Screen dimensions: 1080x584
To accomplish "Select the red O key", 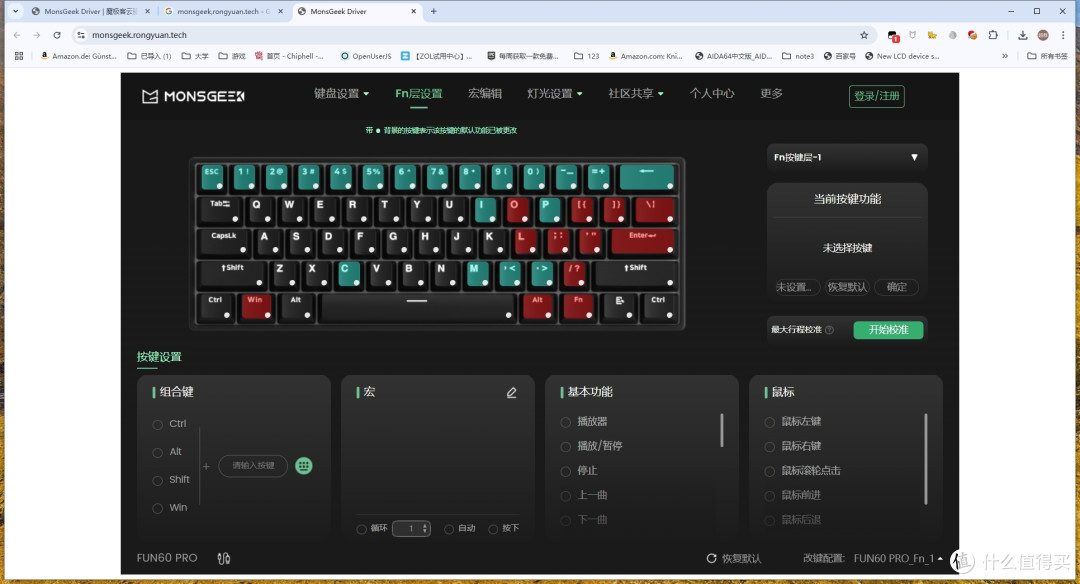I will pos(517,209).
